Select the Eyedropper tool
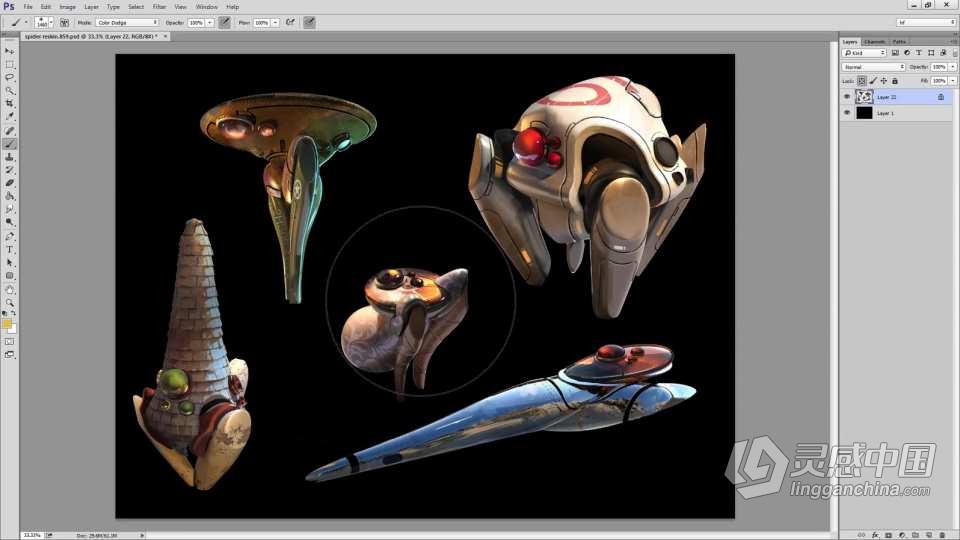This screenshot has width=960, height=540. (9, 116)
